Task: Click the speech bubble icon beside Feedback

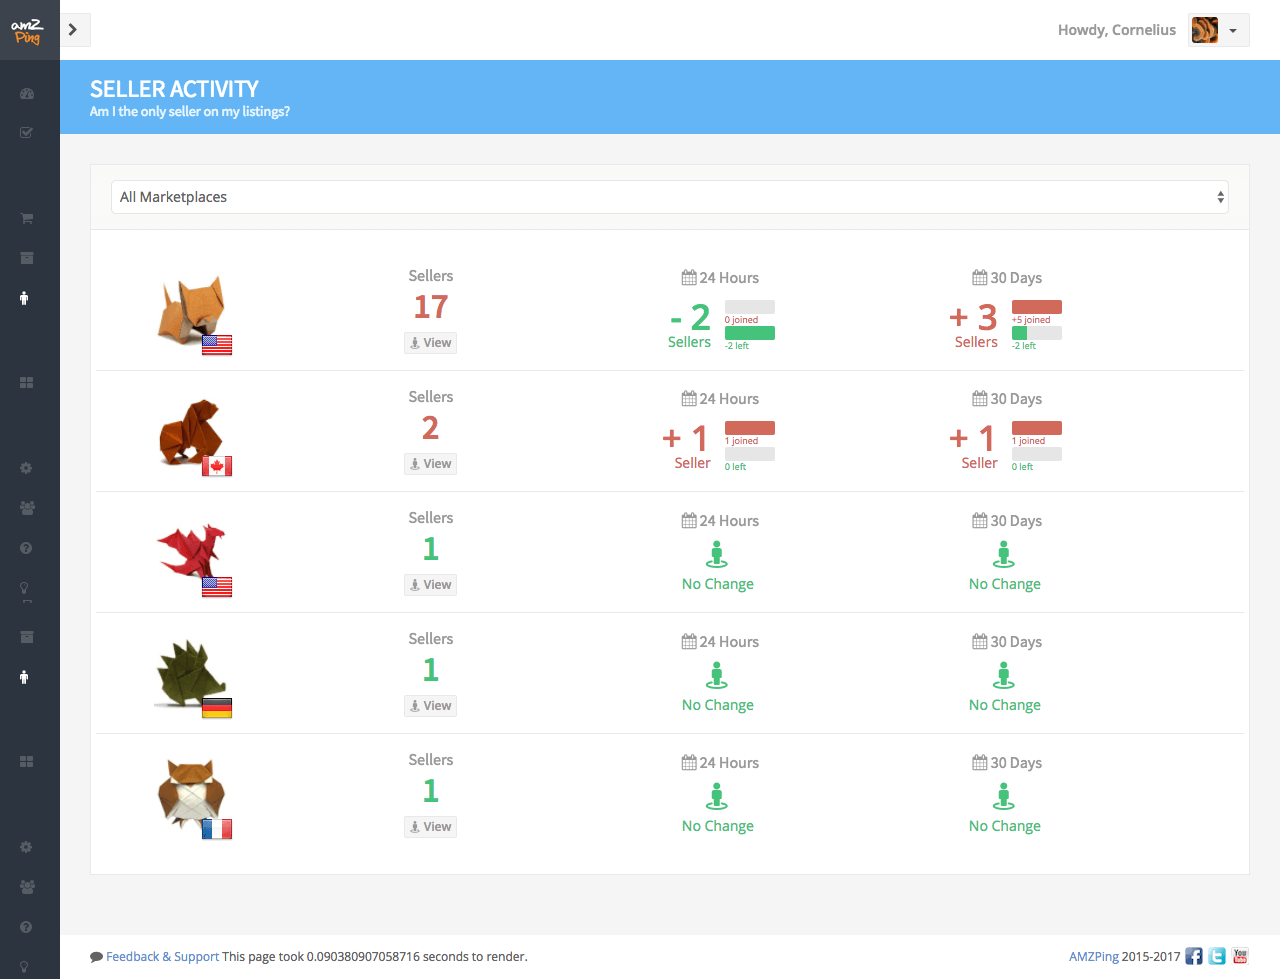Action: point(96,957)
